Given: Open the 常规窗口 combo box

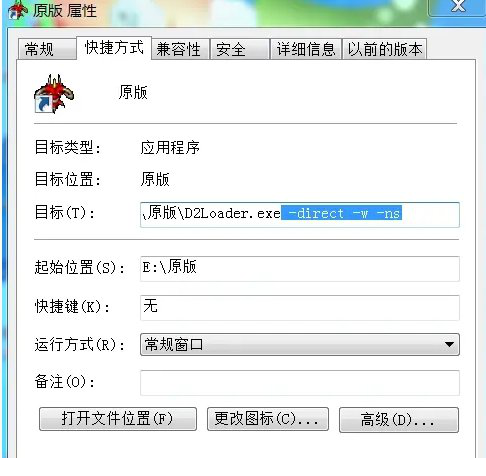Looking at the screenshot, I should pyautogui.click(x=300, y=344).
